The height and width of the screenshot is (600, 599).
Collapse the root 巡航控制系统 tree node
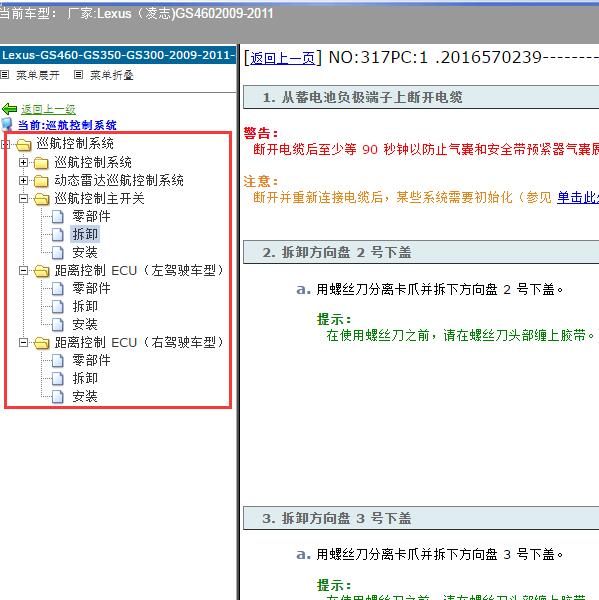[x=5, y=144]
